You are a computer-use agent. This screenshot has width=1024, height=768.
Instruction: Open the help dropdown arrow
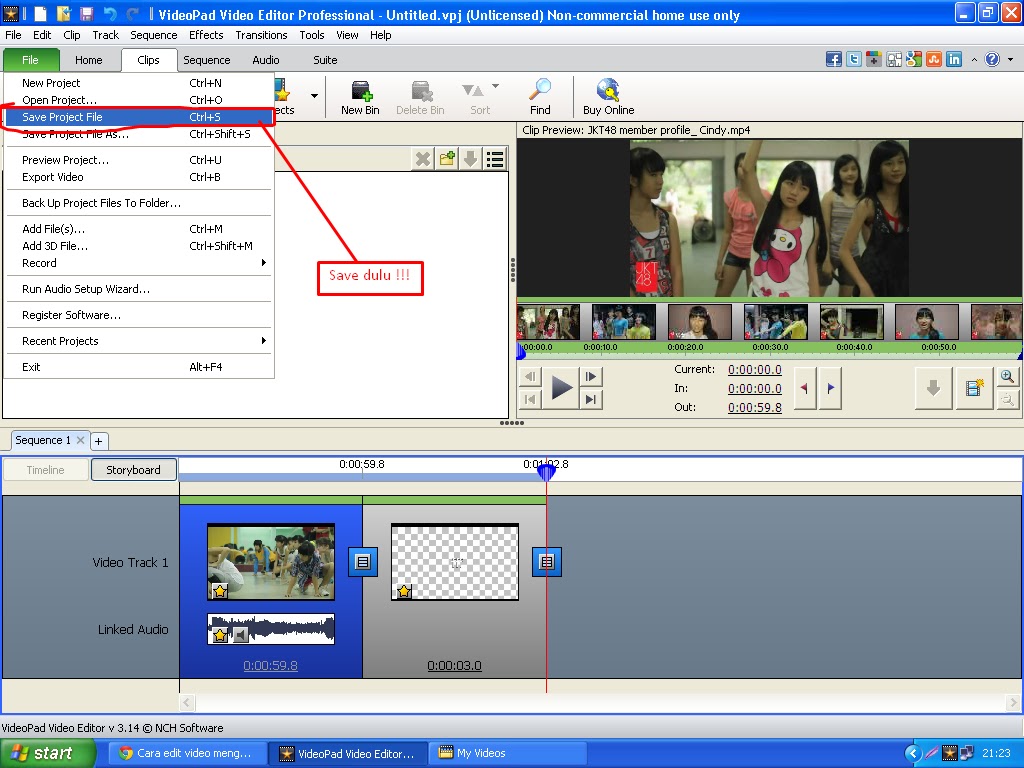[x=1011, y=59]
